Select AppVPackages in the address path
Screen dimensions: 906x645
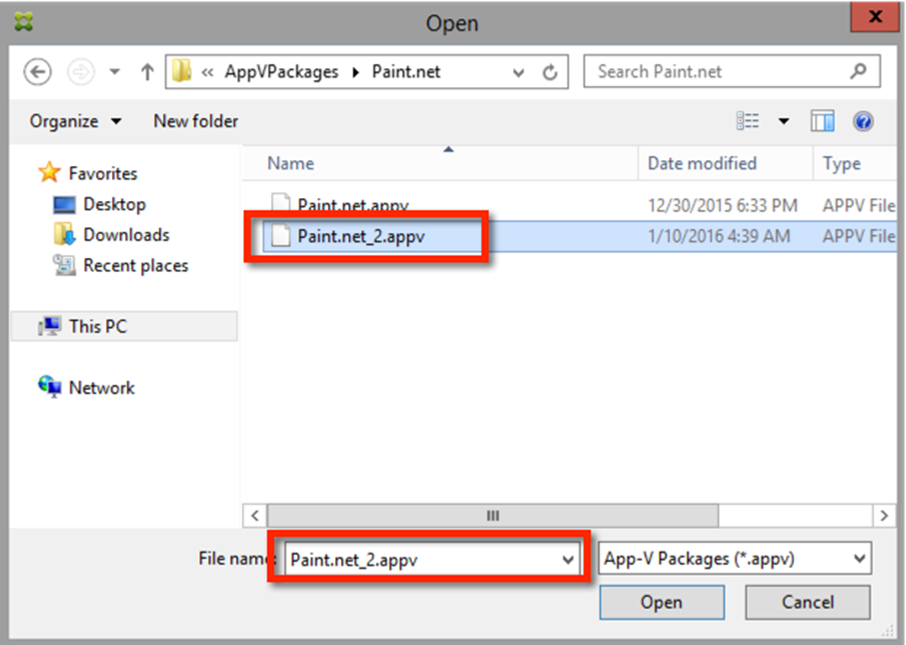(x=281, y=72)
